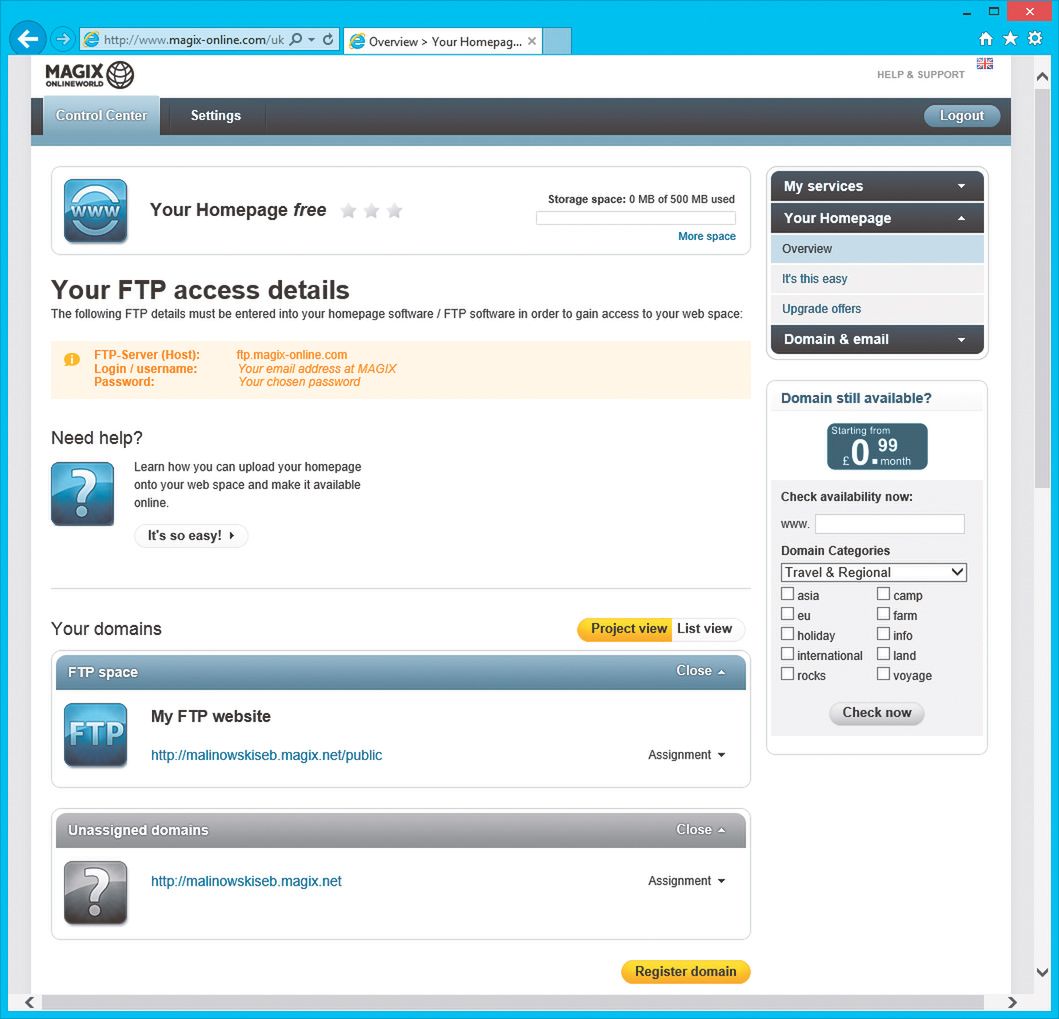The width and height of the screenshot is (1059, 1019).
Task: Expand the Domain & email section
Action: 877,339
